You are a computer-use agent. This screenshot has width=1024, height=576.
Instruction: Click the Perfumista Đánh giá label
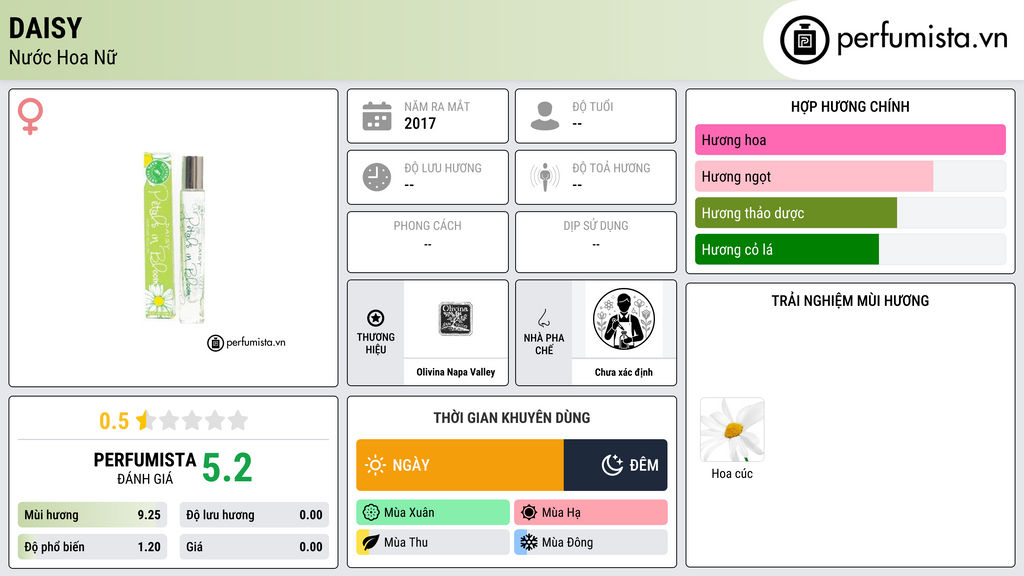point(145,468)
